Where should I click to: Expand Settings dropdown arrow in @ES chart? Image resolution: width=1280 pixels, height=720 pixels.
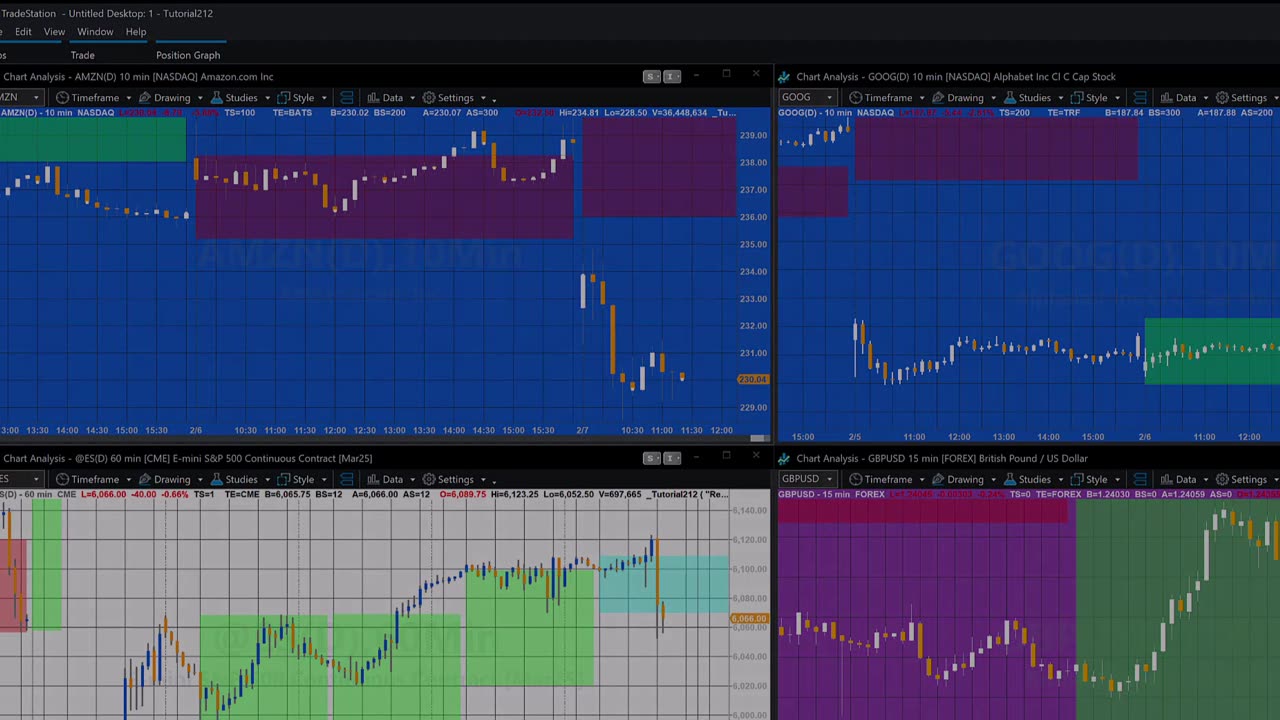483,481
